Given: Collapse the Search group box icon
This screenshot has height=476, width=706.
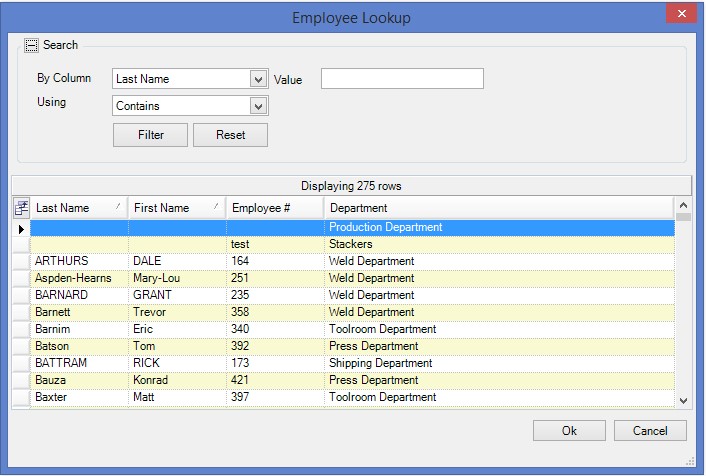Looking at the screenshot, I should pos(32,45).
